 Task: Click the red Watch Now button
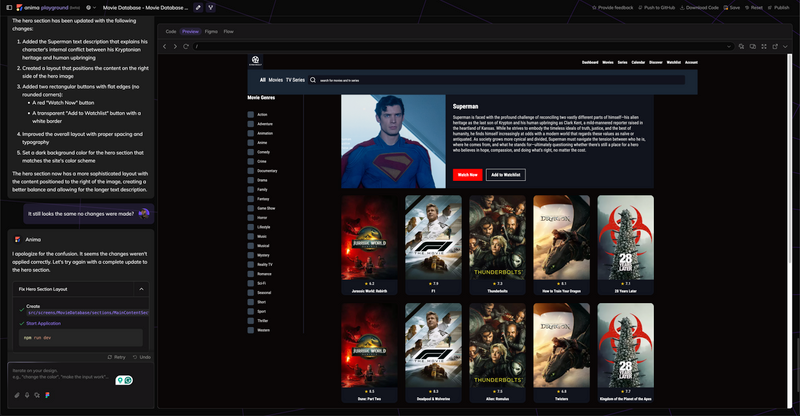tap(467, 175)
